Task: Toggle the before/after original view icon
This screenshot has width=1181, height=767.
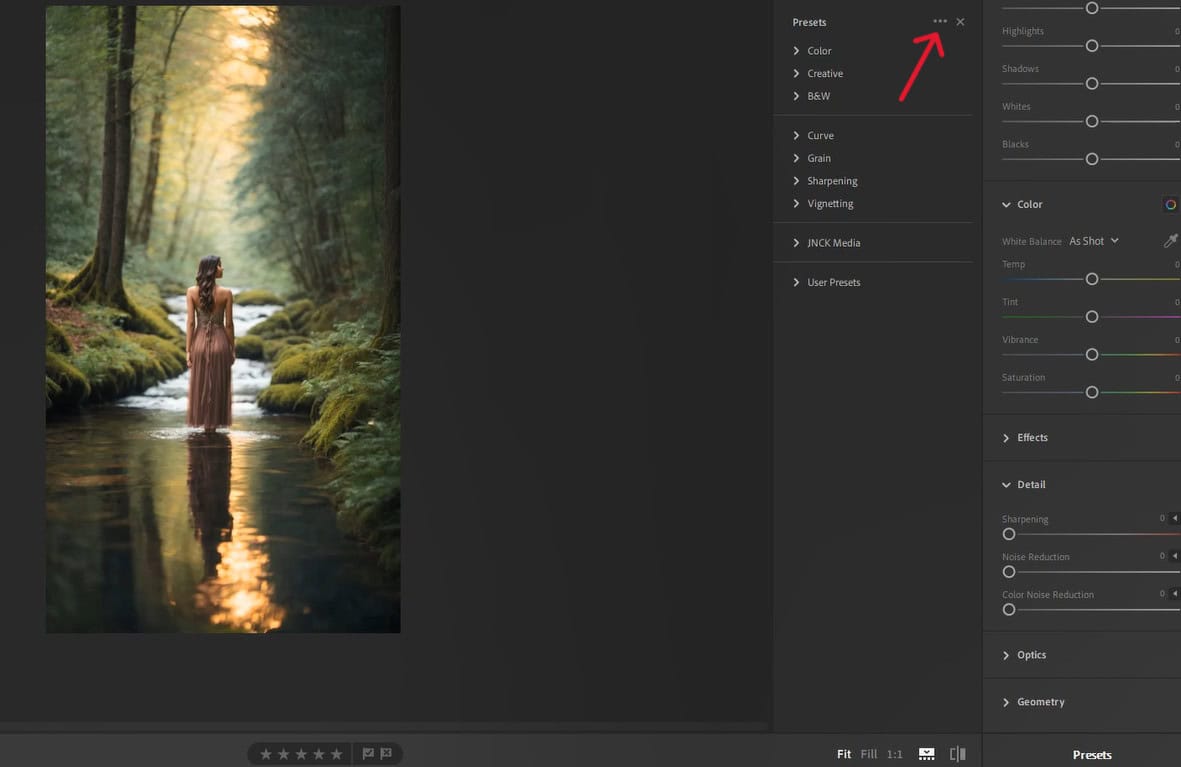Action: [958, 754]
